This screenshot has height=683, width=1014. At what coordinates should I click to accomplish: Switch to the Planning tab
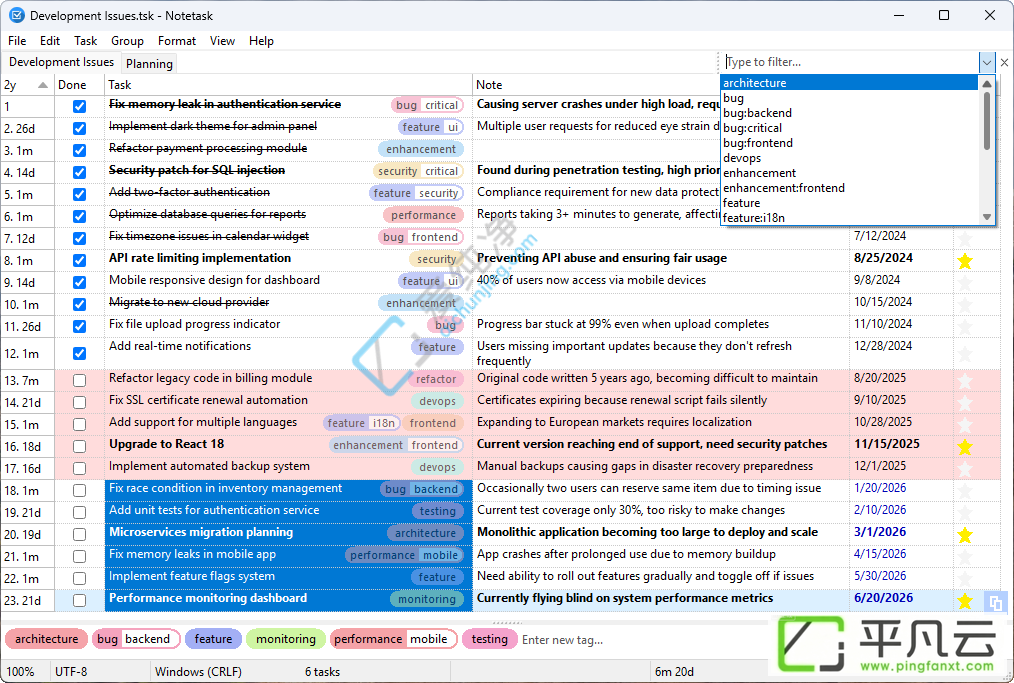[149, 63]
